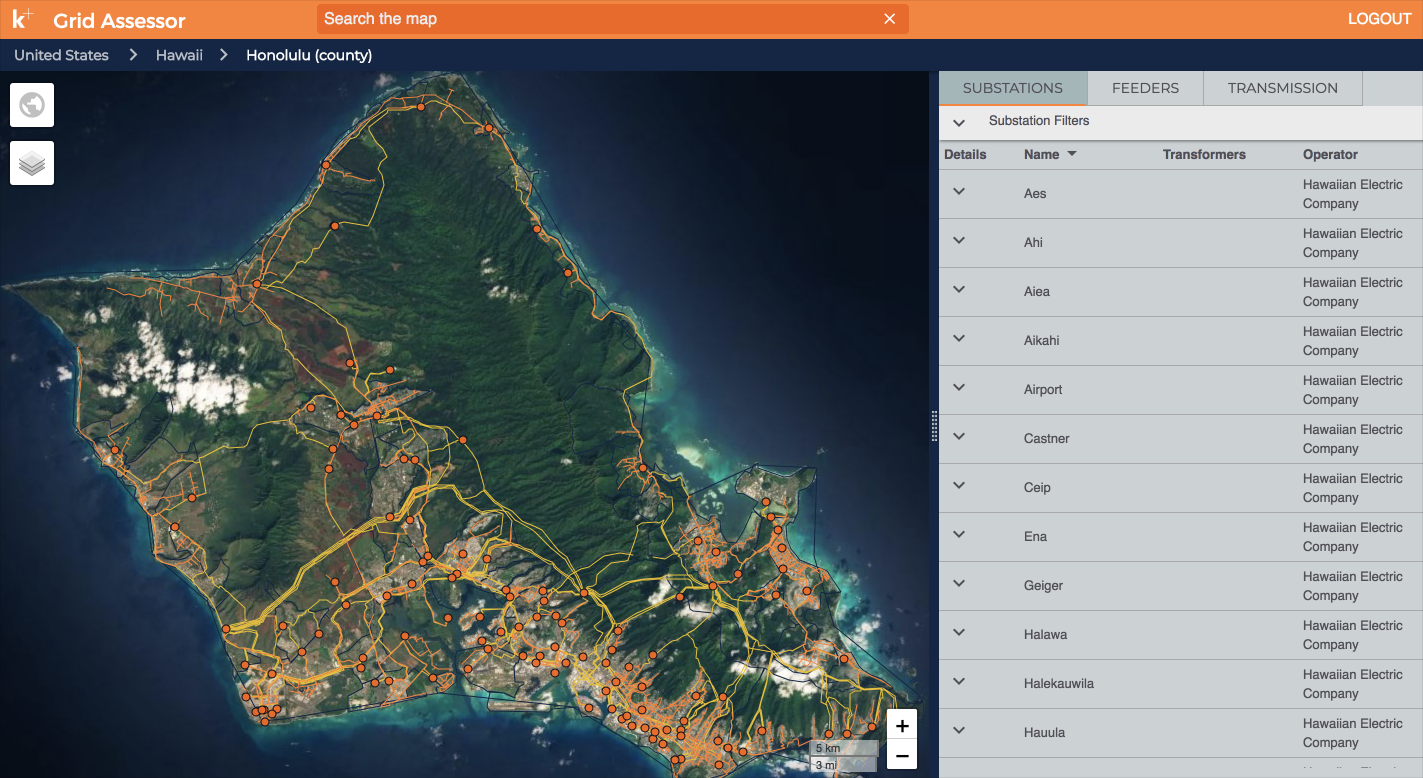Expand details for the Halekauwila substation

click(959, 682)
